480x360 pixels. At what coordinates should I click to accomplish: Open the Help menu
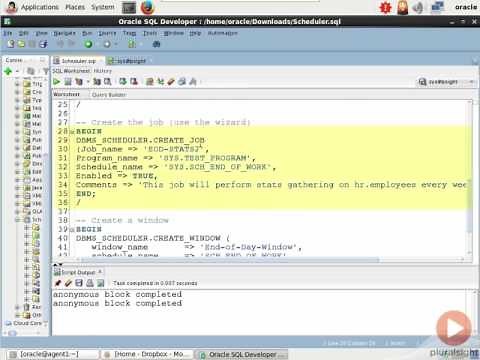click(x=195, y=33)
